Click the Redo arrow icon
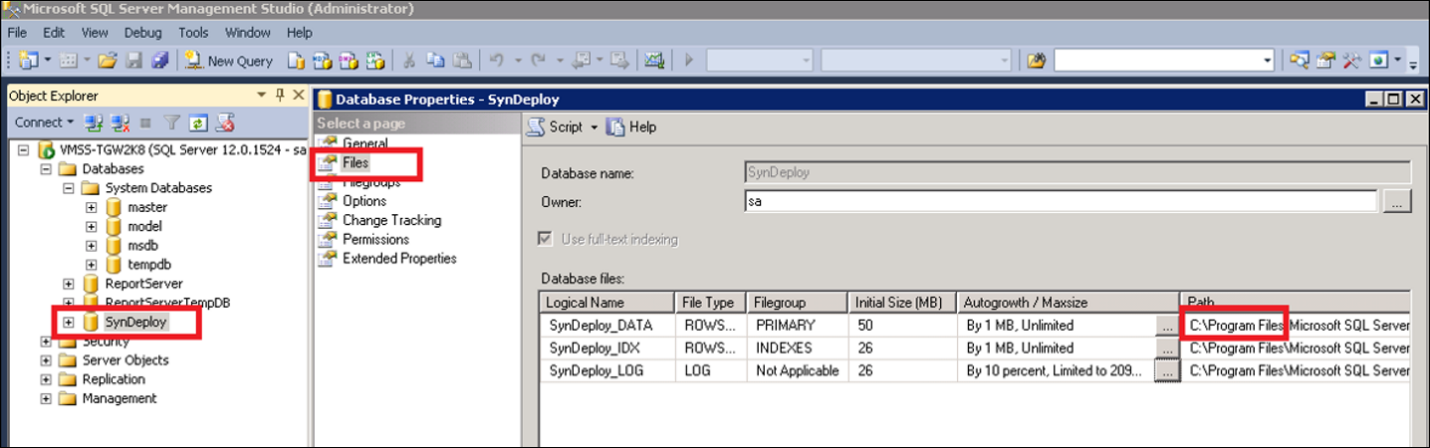This screenshot has width=1430, height=448. [538, 60]
